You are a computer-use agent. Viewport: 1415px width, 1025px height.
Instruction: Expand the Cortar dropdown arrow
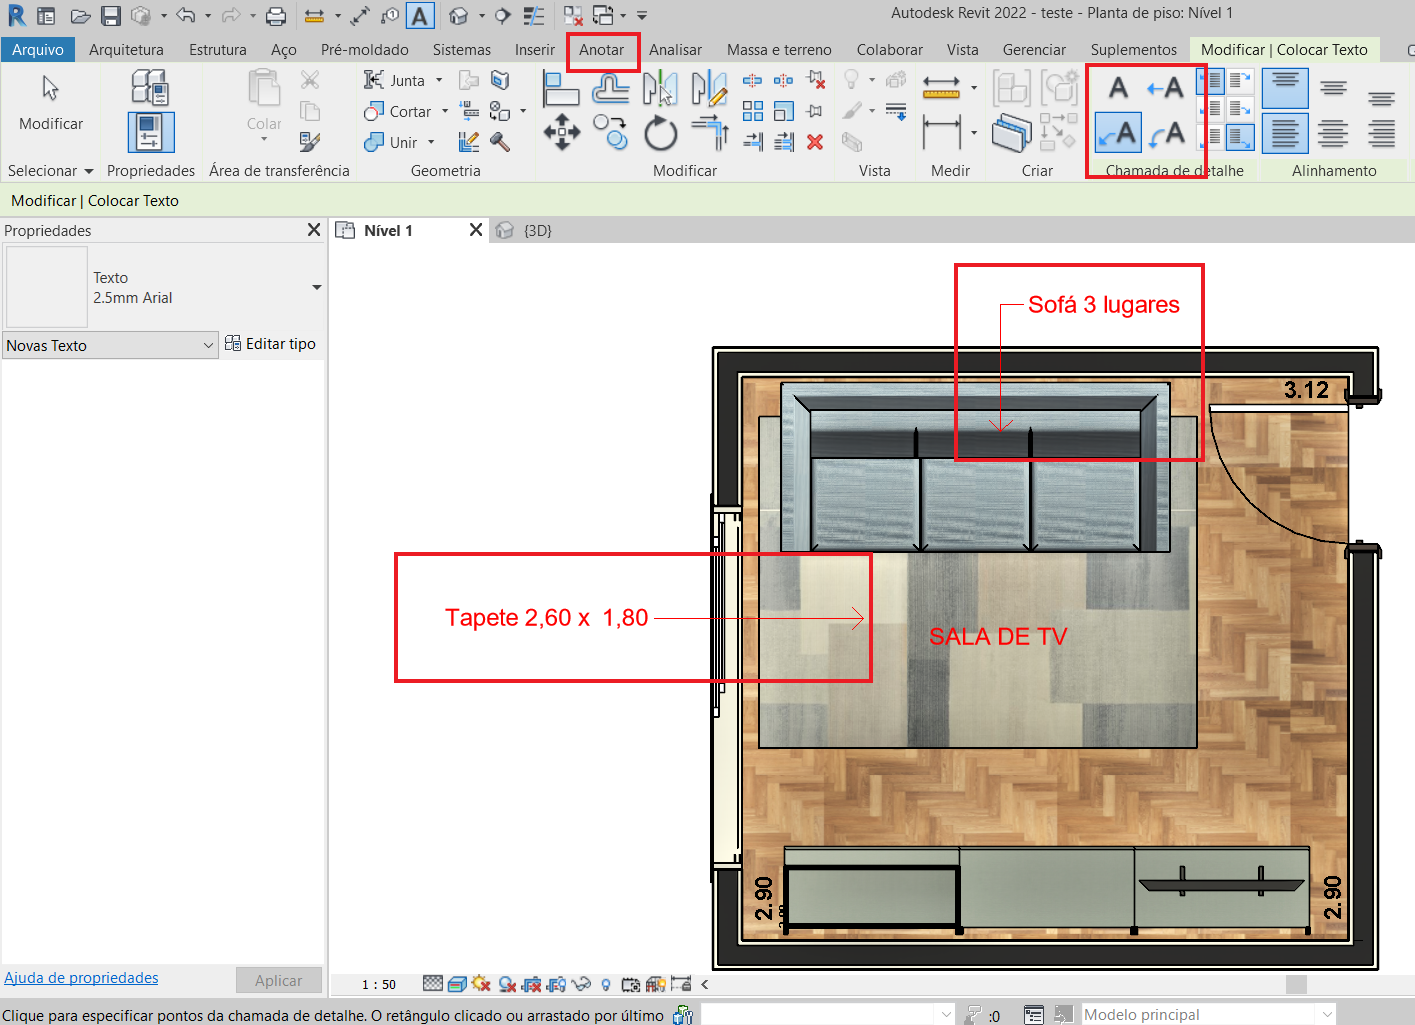tap(445, 111)
